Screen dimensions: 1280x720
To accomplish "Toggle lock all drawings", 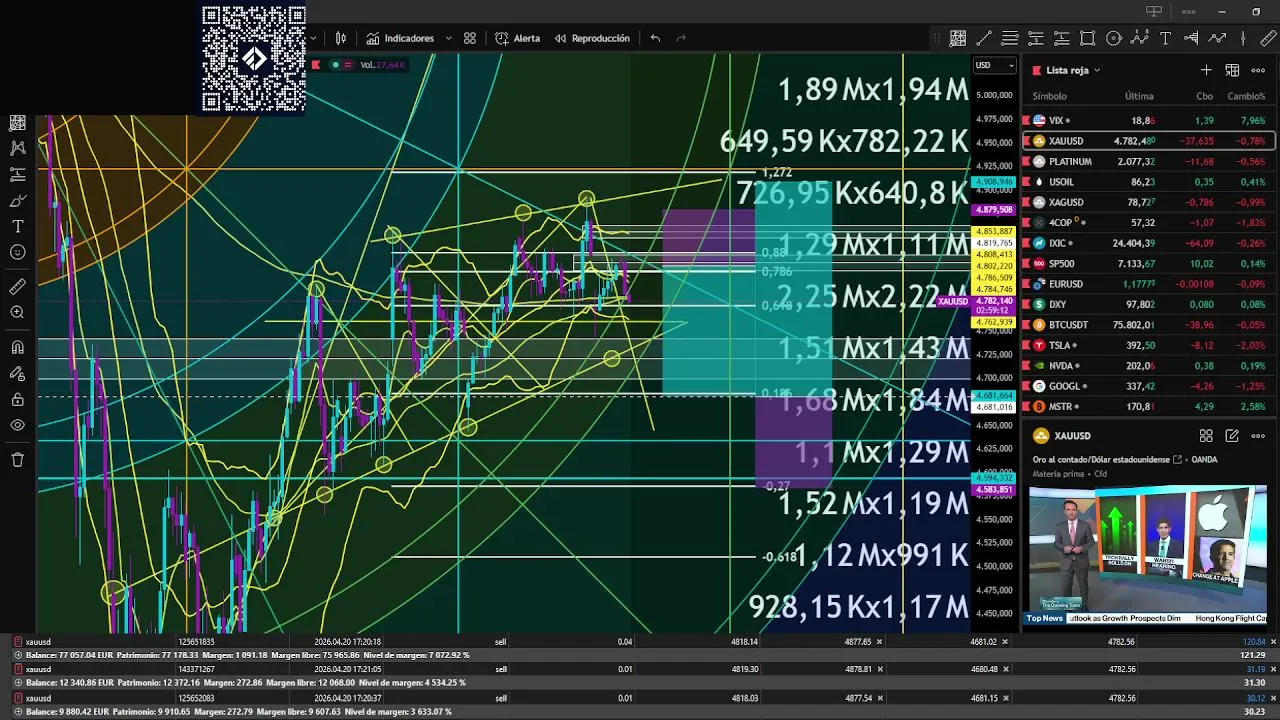I will click(17, 400).
